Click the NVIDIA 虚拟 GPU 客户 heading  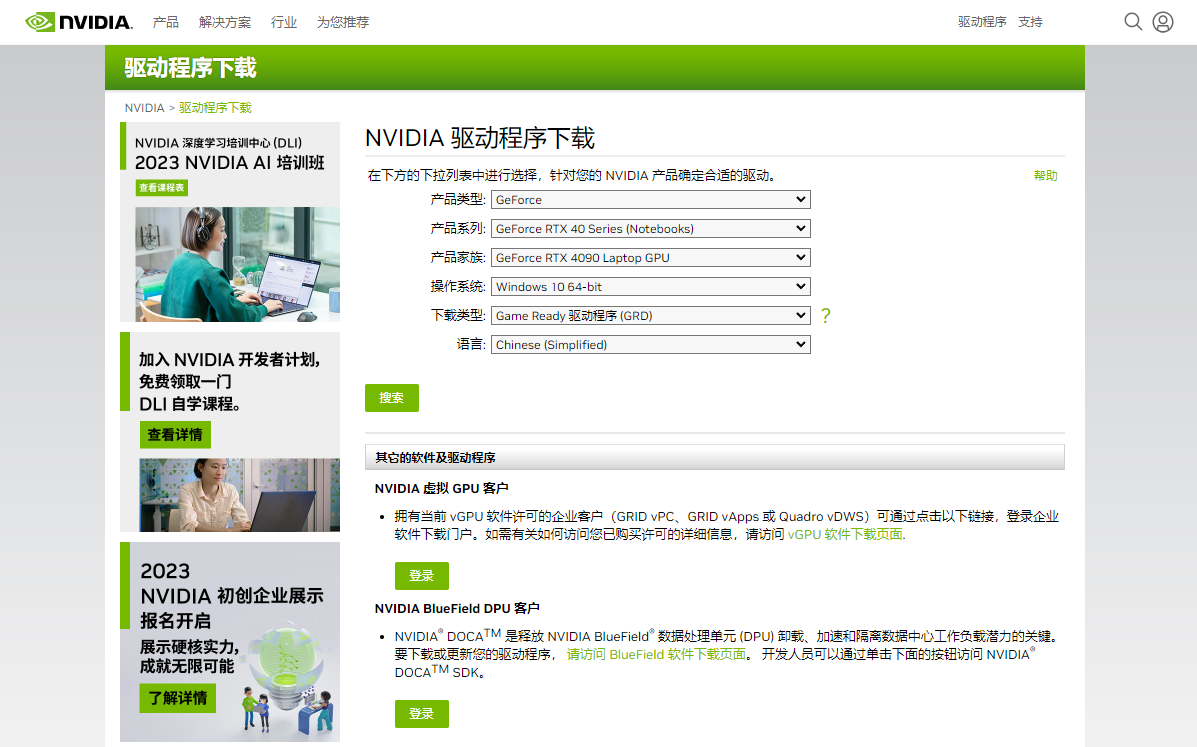(441, 488)
